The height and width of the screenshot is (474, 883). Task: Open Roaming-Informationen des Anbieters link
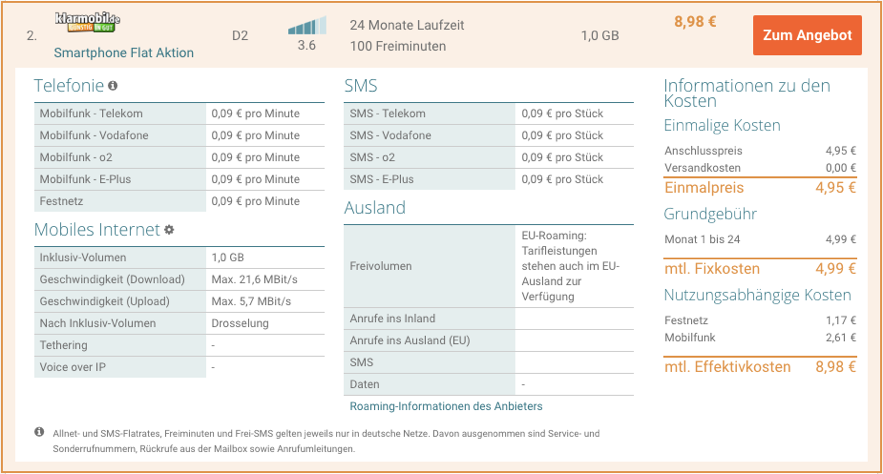point(445,406)
